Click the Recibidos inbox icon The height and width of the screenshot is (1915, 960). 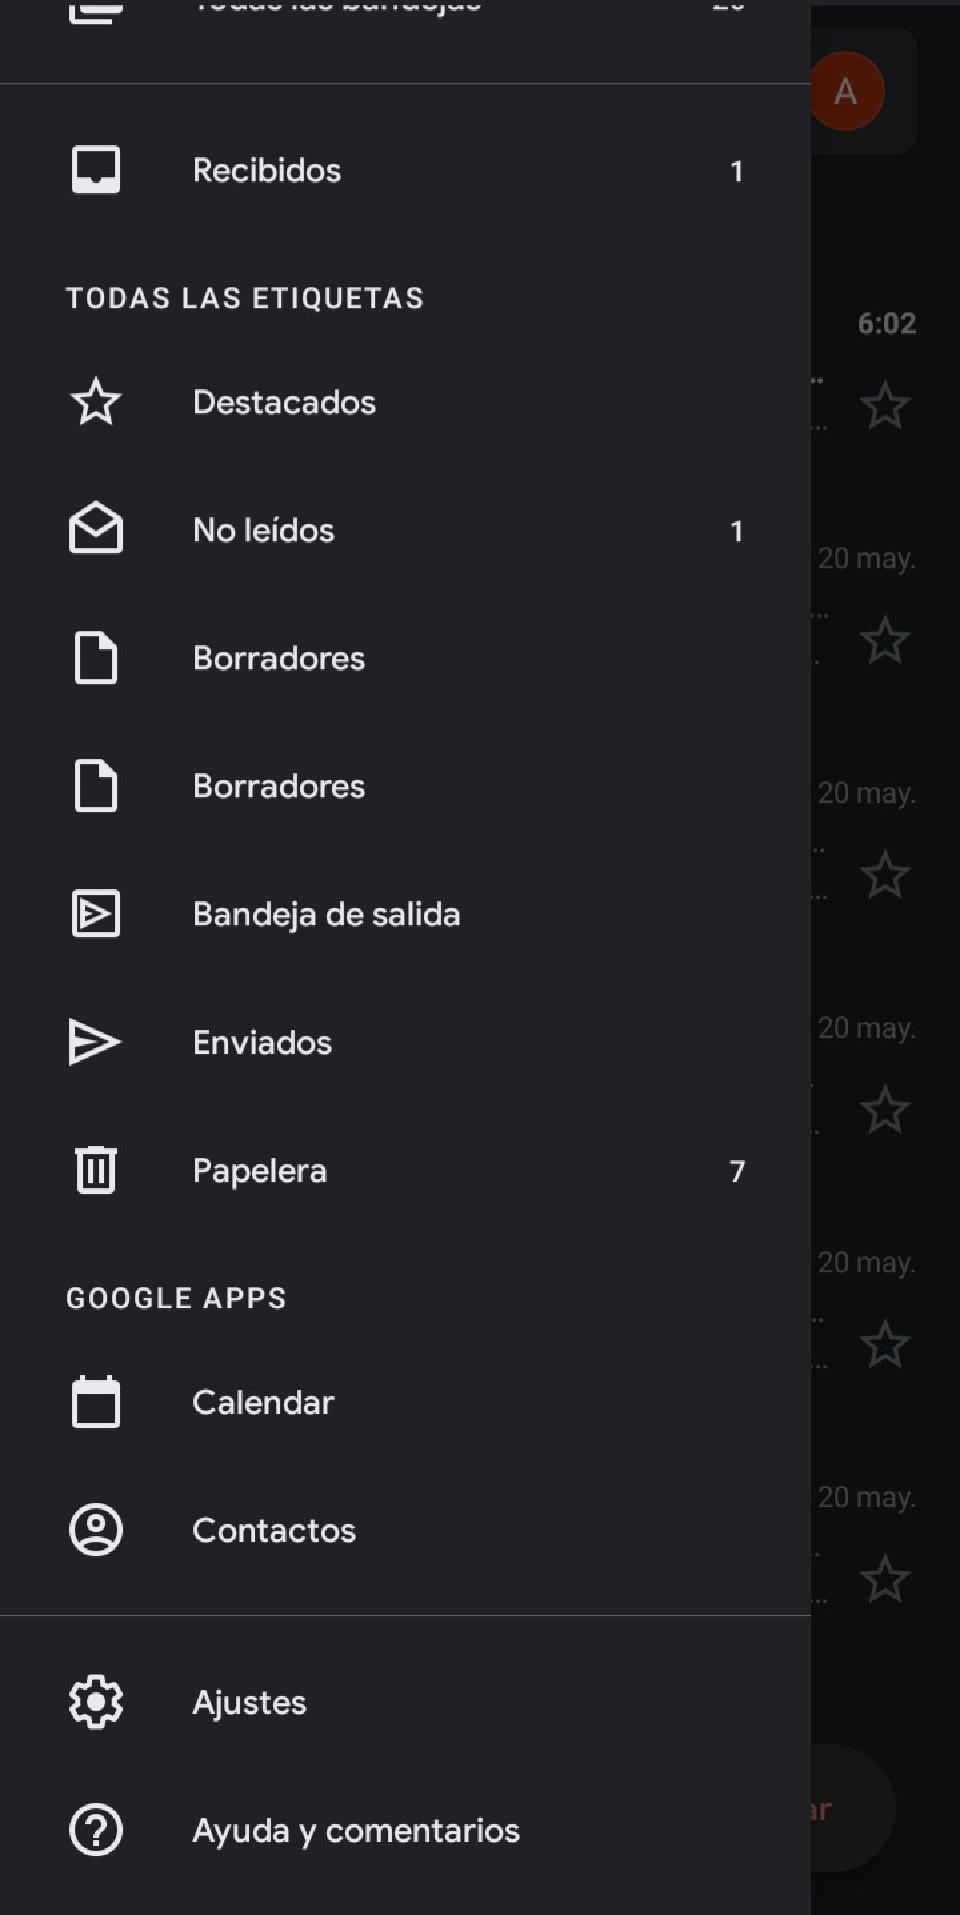96,170
